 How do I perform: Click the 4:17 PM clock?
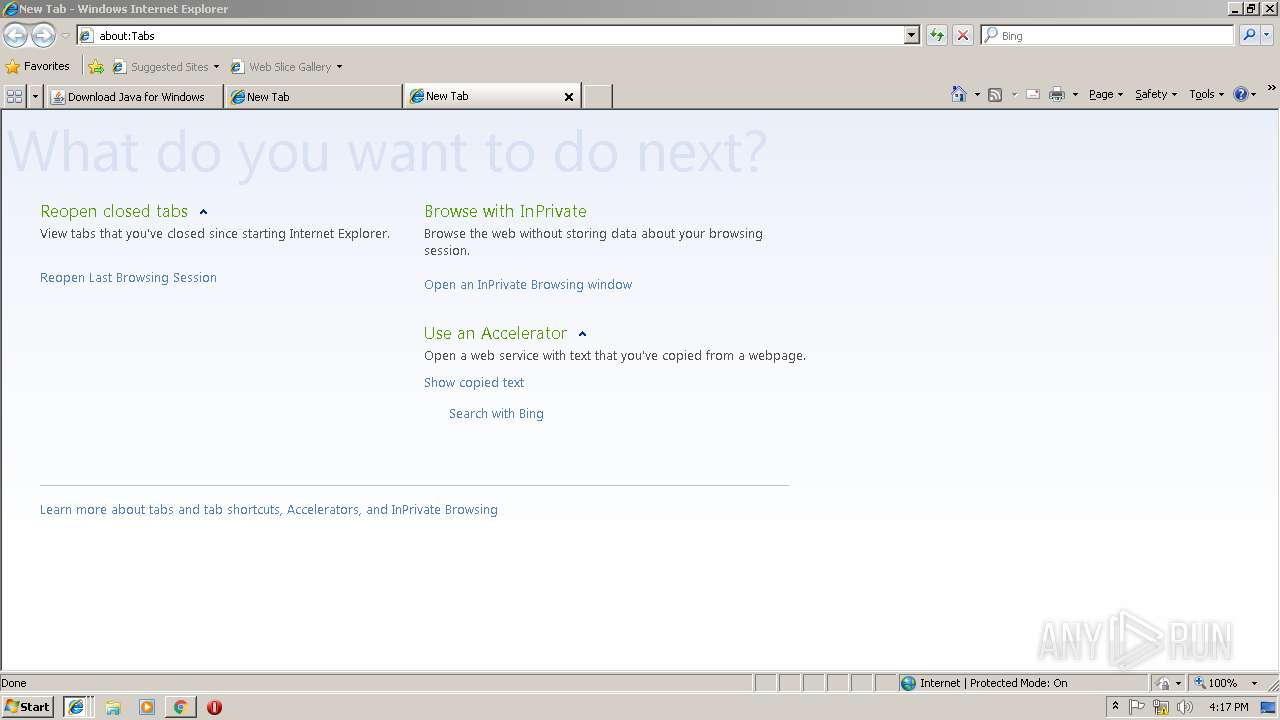(1228, 707)
